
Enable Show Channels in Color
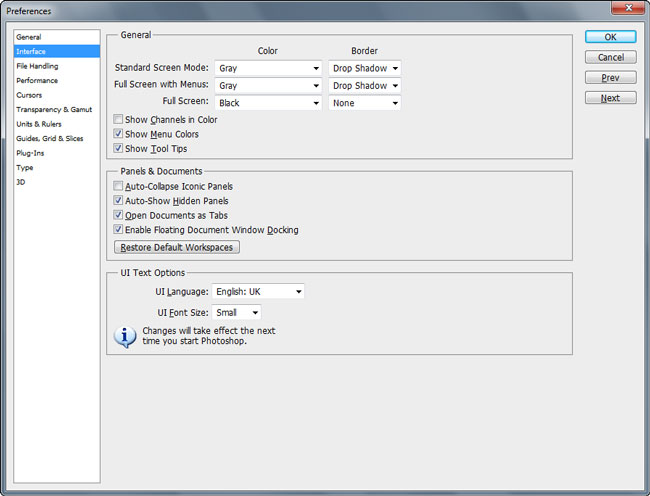(x=119, y=120)
